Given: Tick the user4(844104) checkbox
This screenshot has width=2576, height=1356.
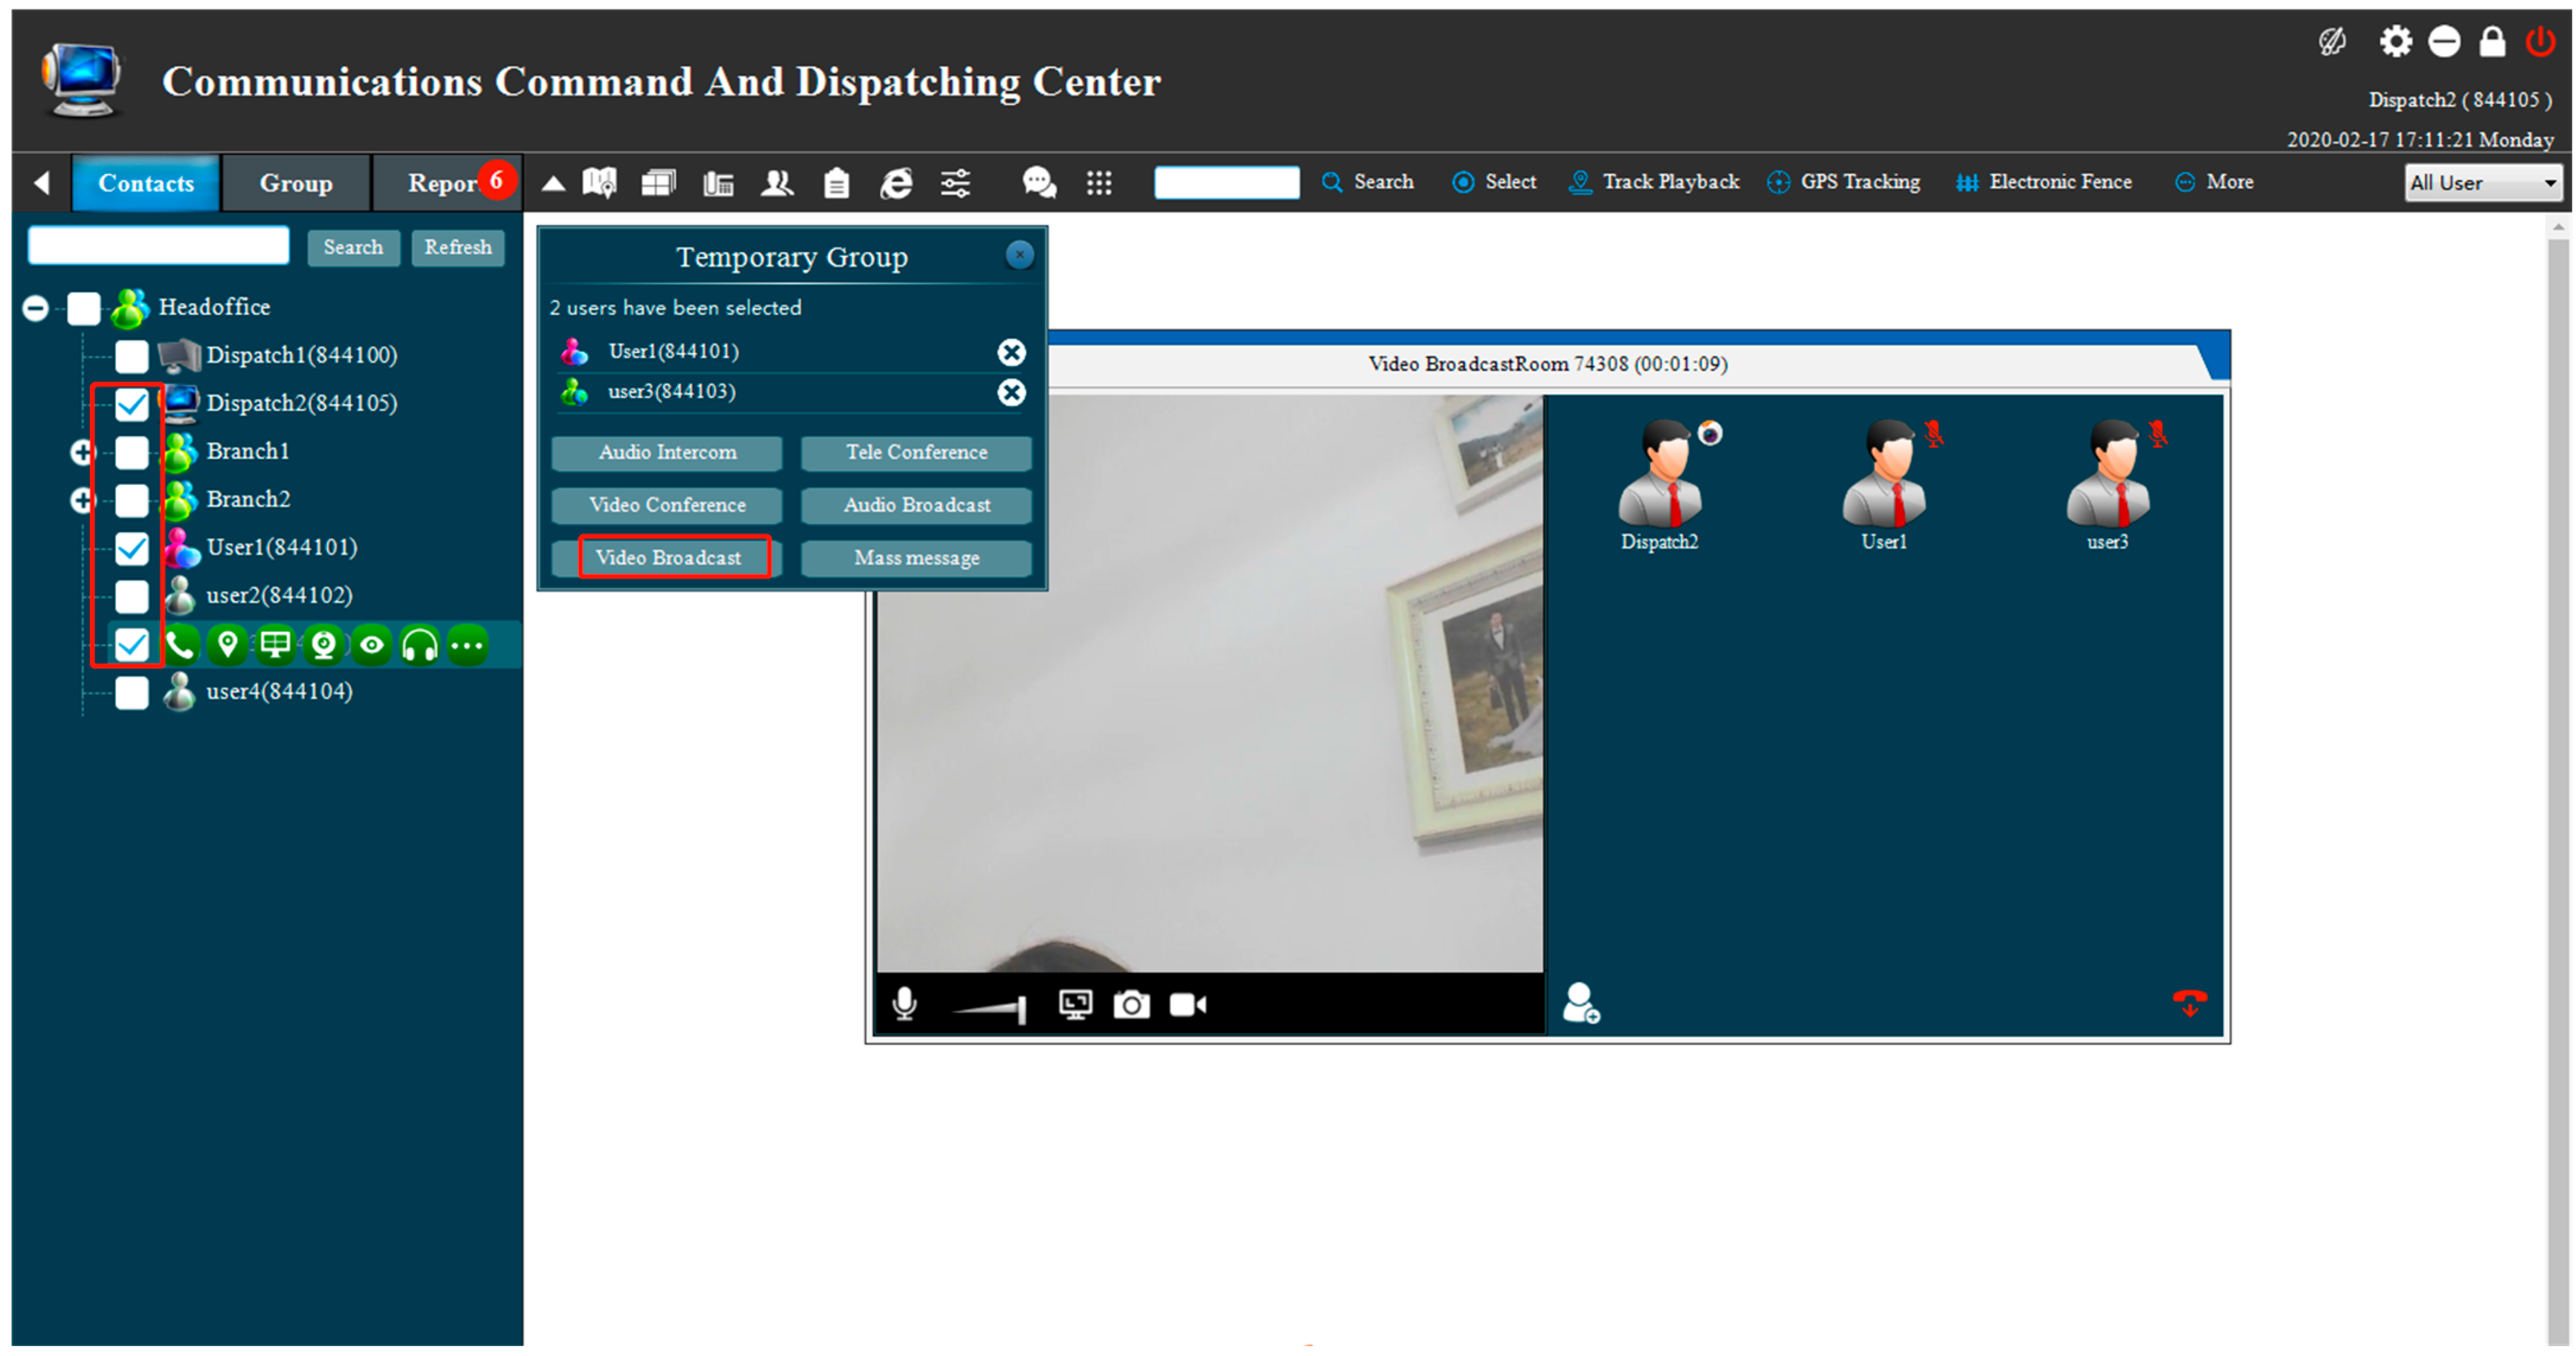Looking at the screenshot, I should [132, 692].
